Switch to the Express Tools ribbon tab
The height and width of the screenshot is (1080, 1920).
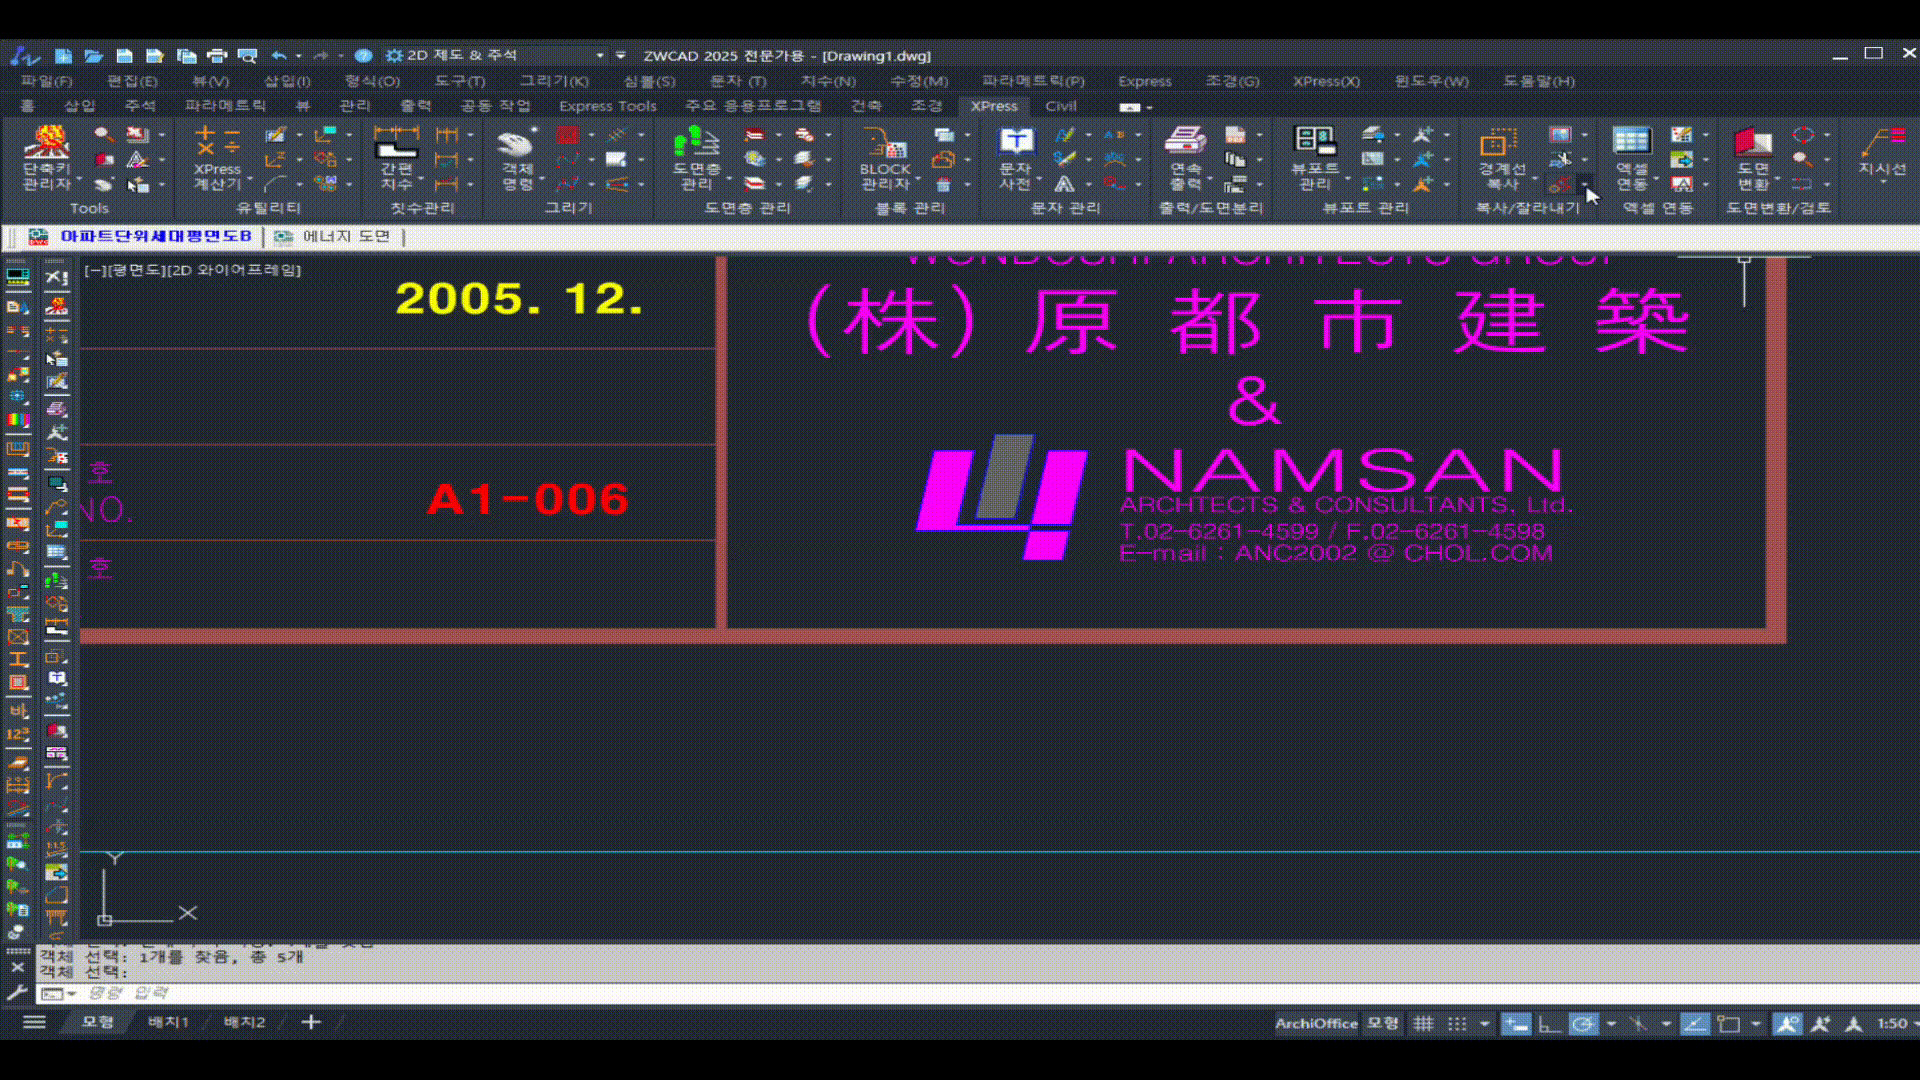[x=607, y=106]
